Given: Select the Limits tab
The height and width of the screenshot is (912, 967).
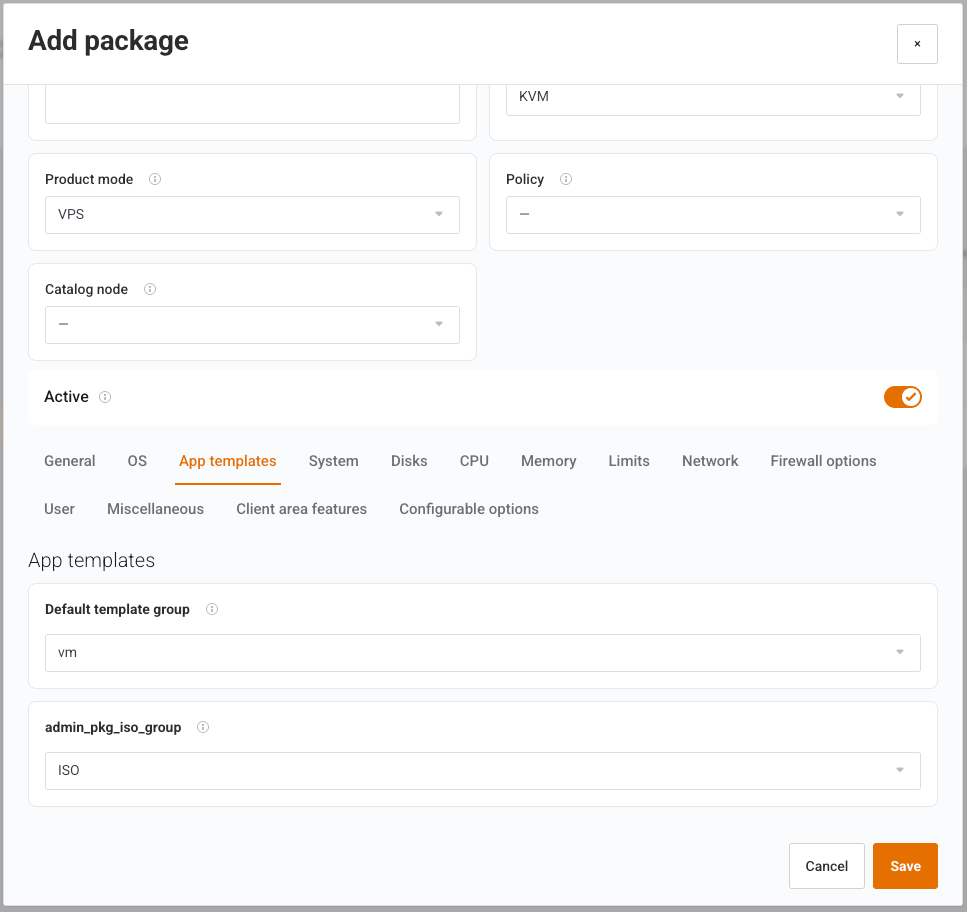Looking at the screenshot, I should (629, 461).
